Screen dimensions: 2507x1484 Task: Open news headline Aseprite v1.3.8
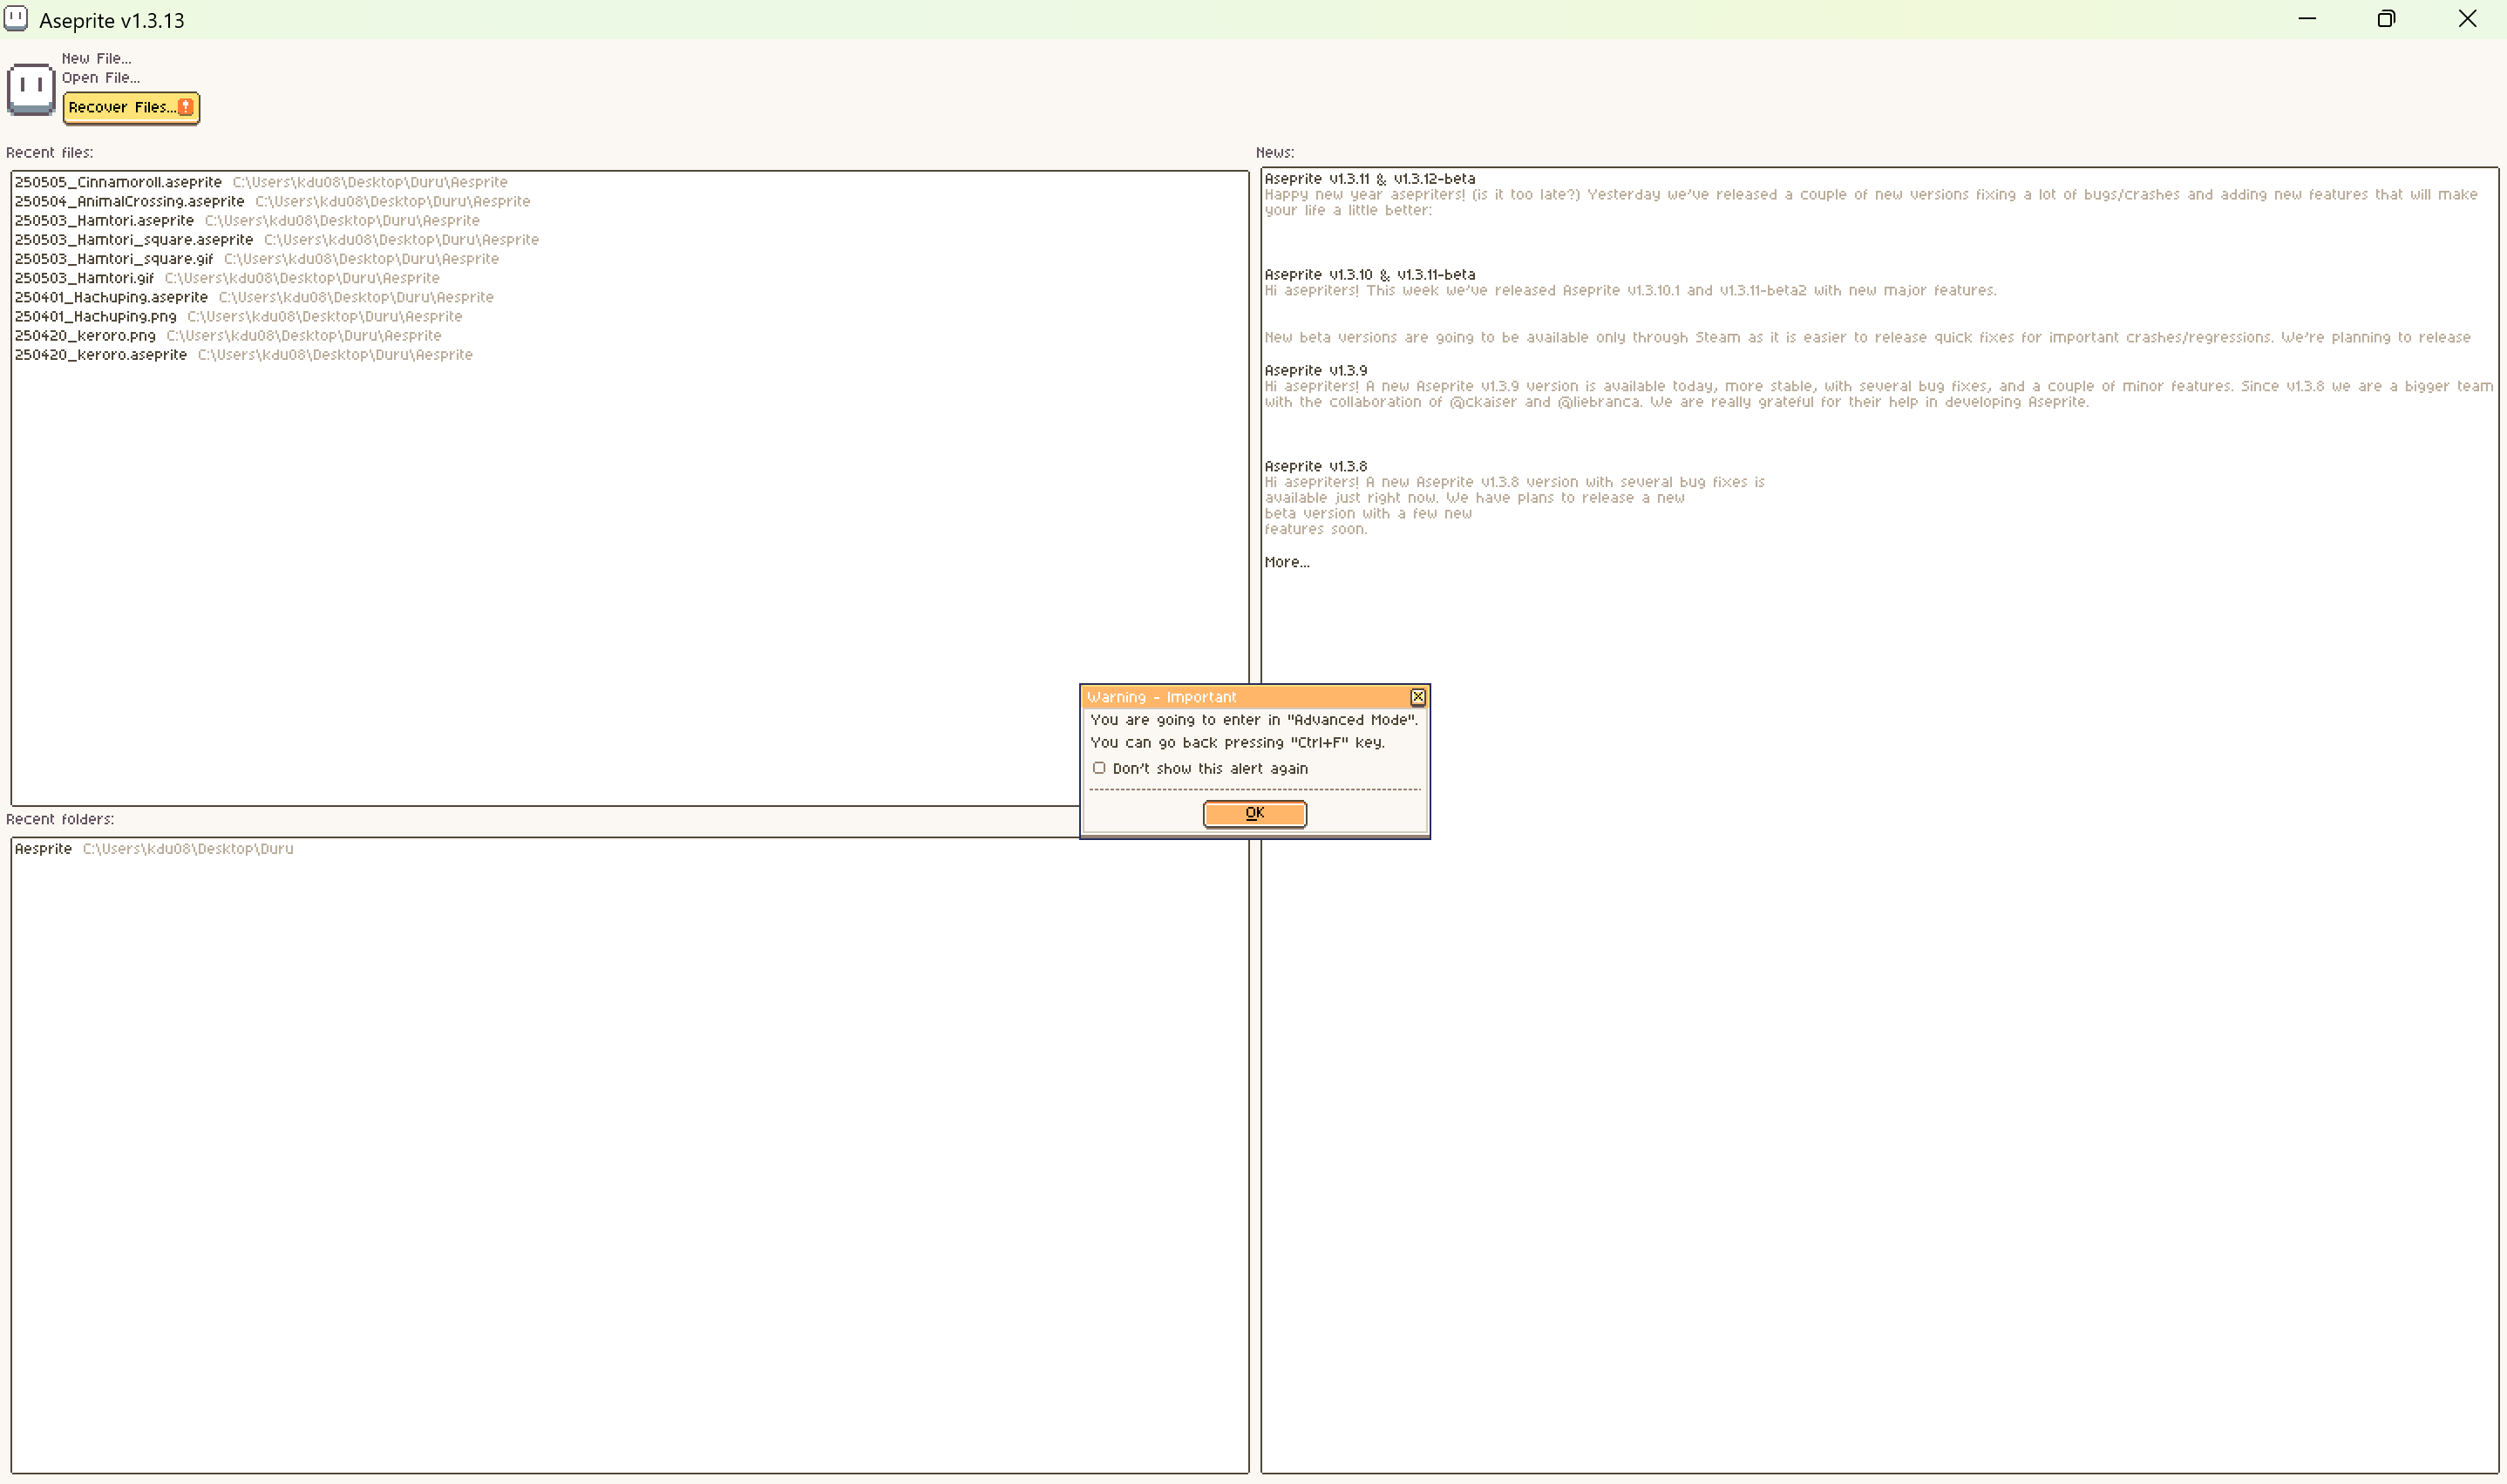coord(1315,466)
